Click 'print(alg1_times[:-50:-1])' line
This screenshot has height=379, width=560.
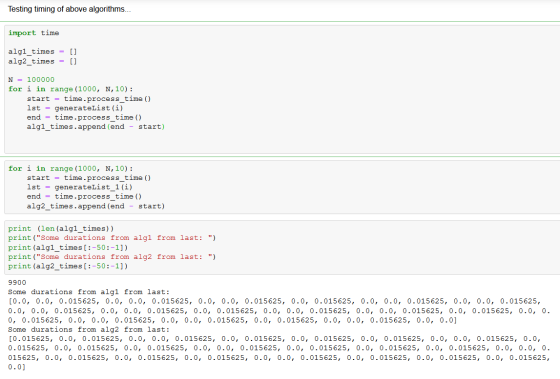(68, 247)
